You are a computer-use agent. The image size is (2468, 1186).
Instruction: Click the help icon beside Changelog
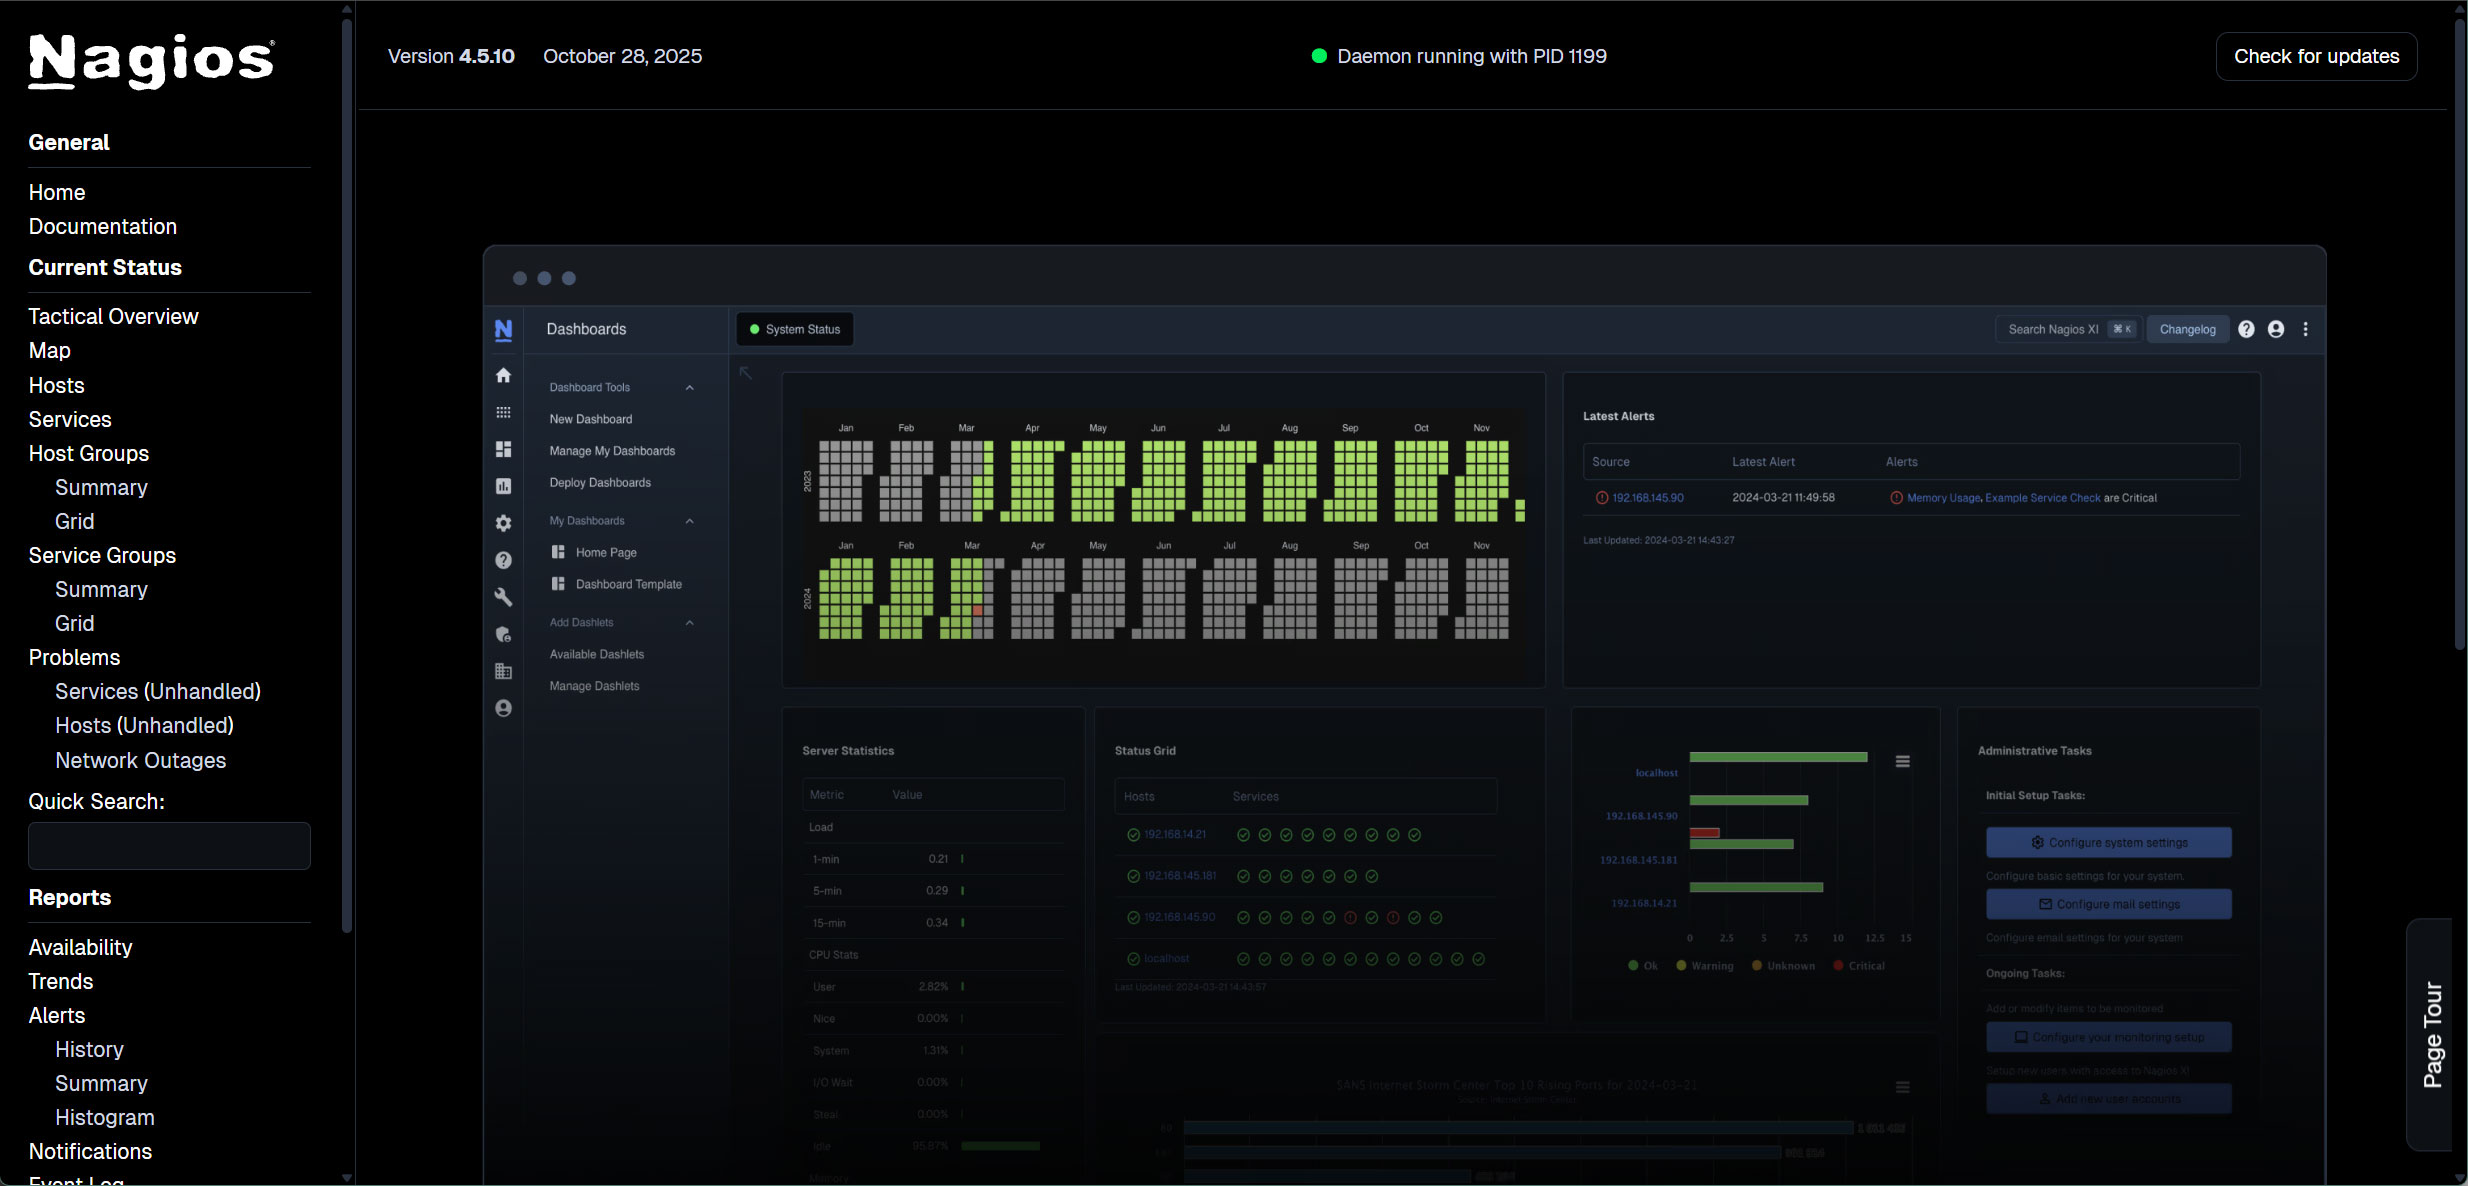click(2246, 329)
